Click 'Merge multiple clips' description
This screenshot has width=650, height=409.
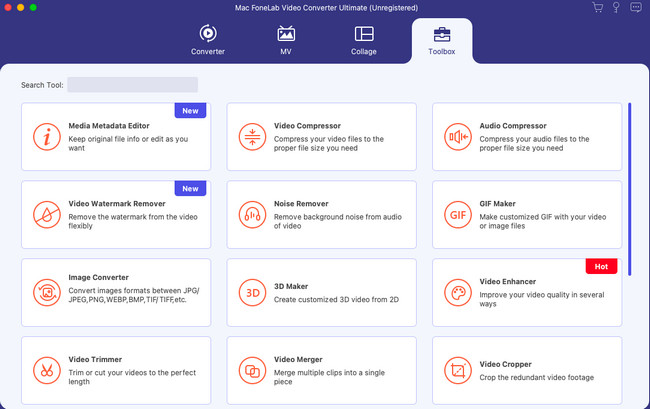(329, 377)
